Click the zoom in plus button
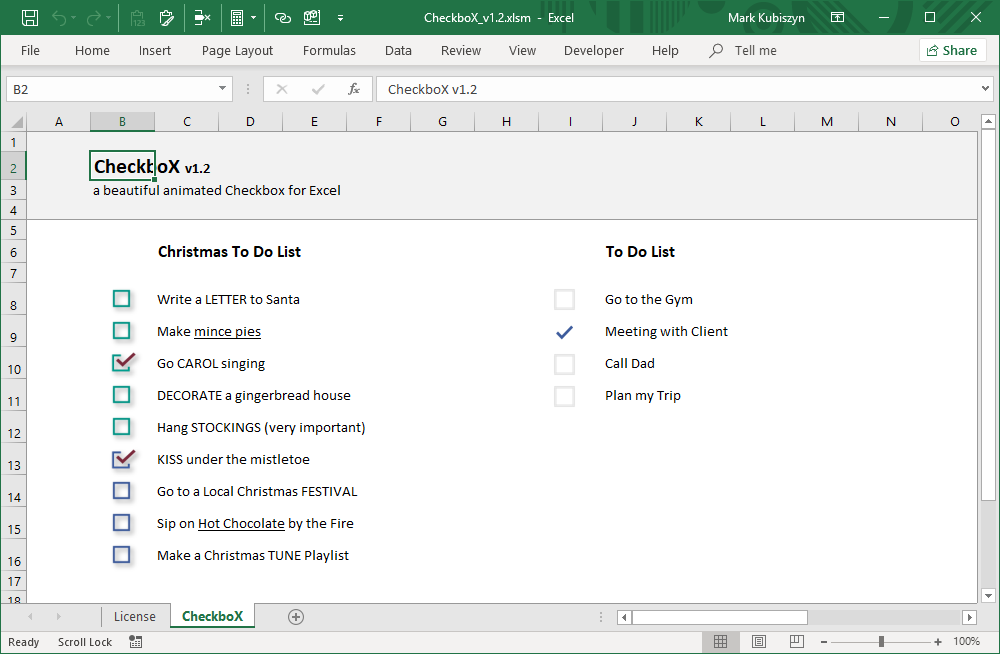The height and width of the screenshot is (654, 1000). point(938,642)
